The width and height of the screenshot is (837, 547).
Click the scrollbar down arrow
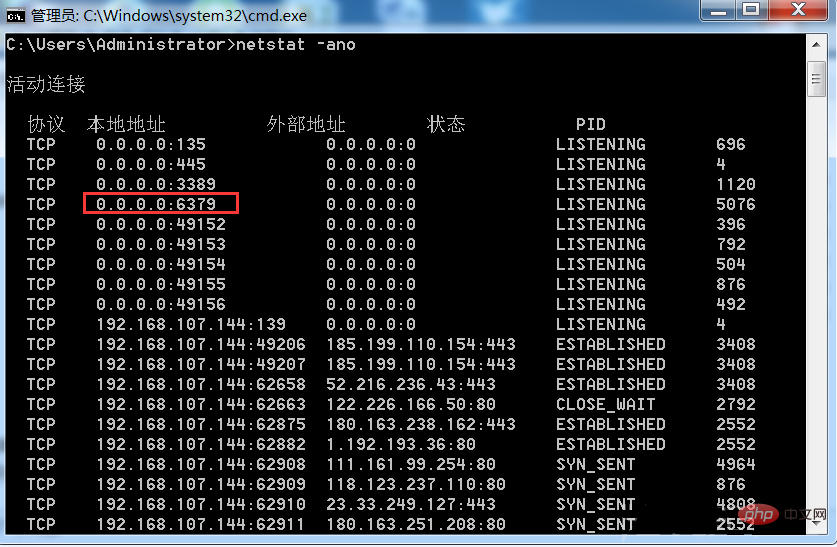pos(816,523)
